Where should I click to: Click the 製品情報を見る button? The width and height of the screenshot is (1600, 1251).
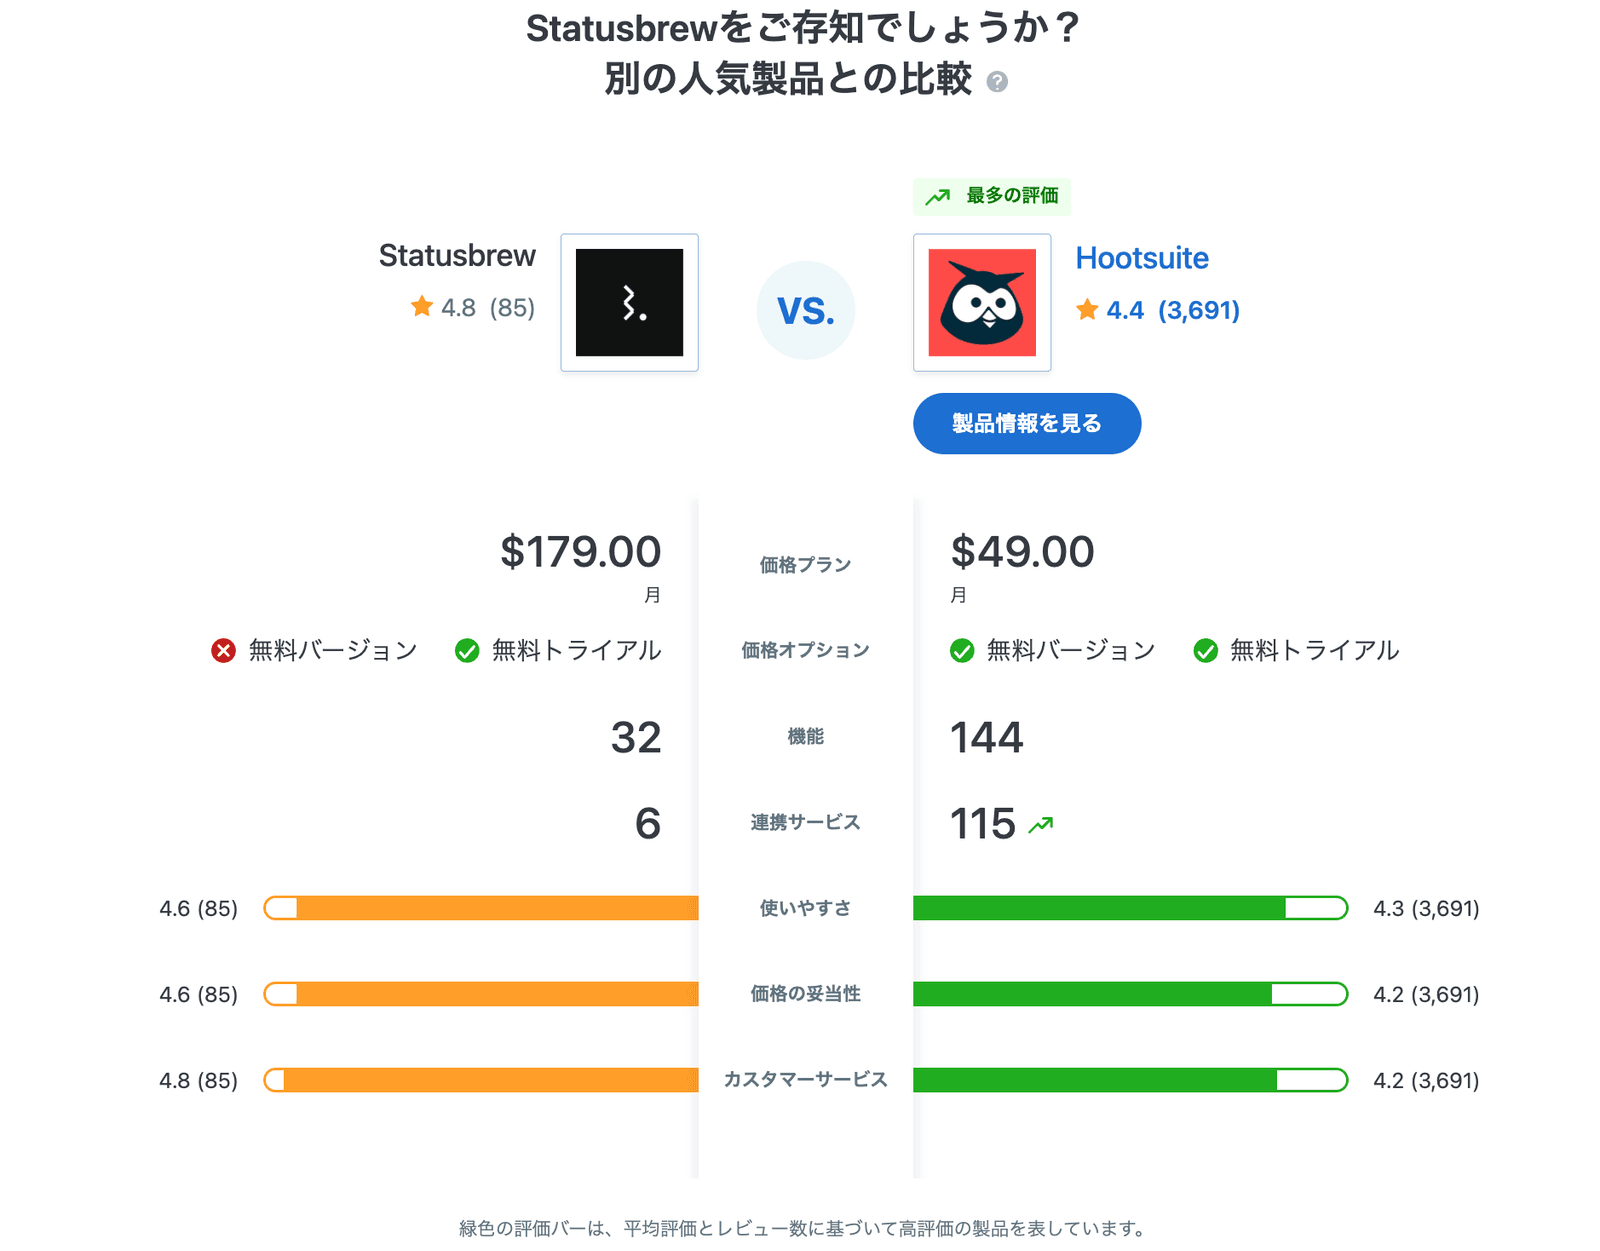[1026, 423]
